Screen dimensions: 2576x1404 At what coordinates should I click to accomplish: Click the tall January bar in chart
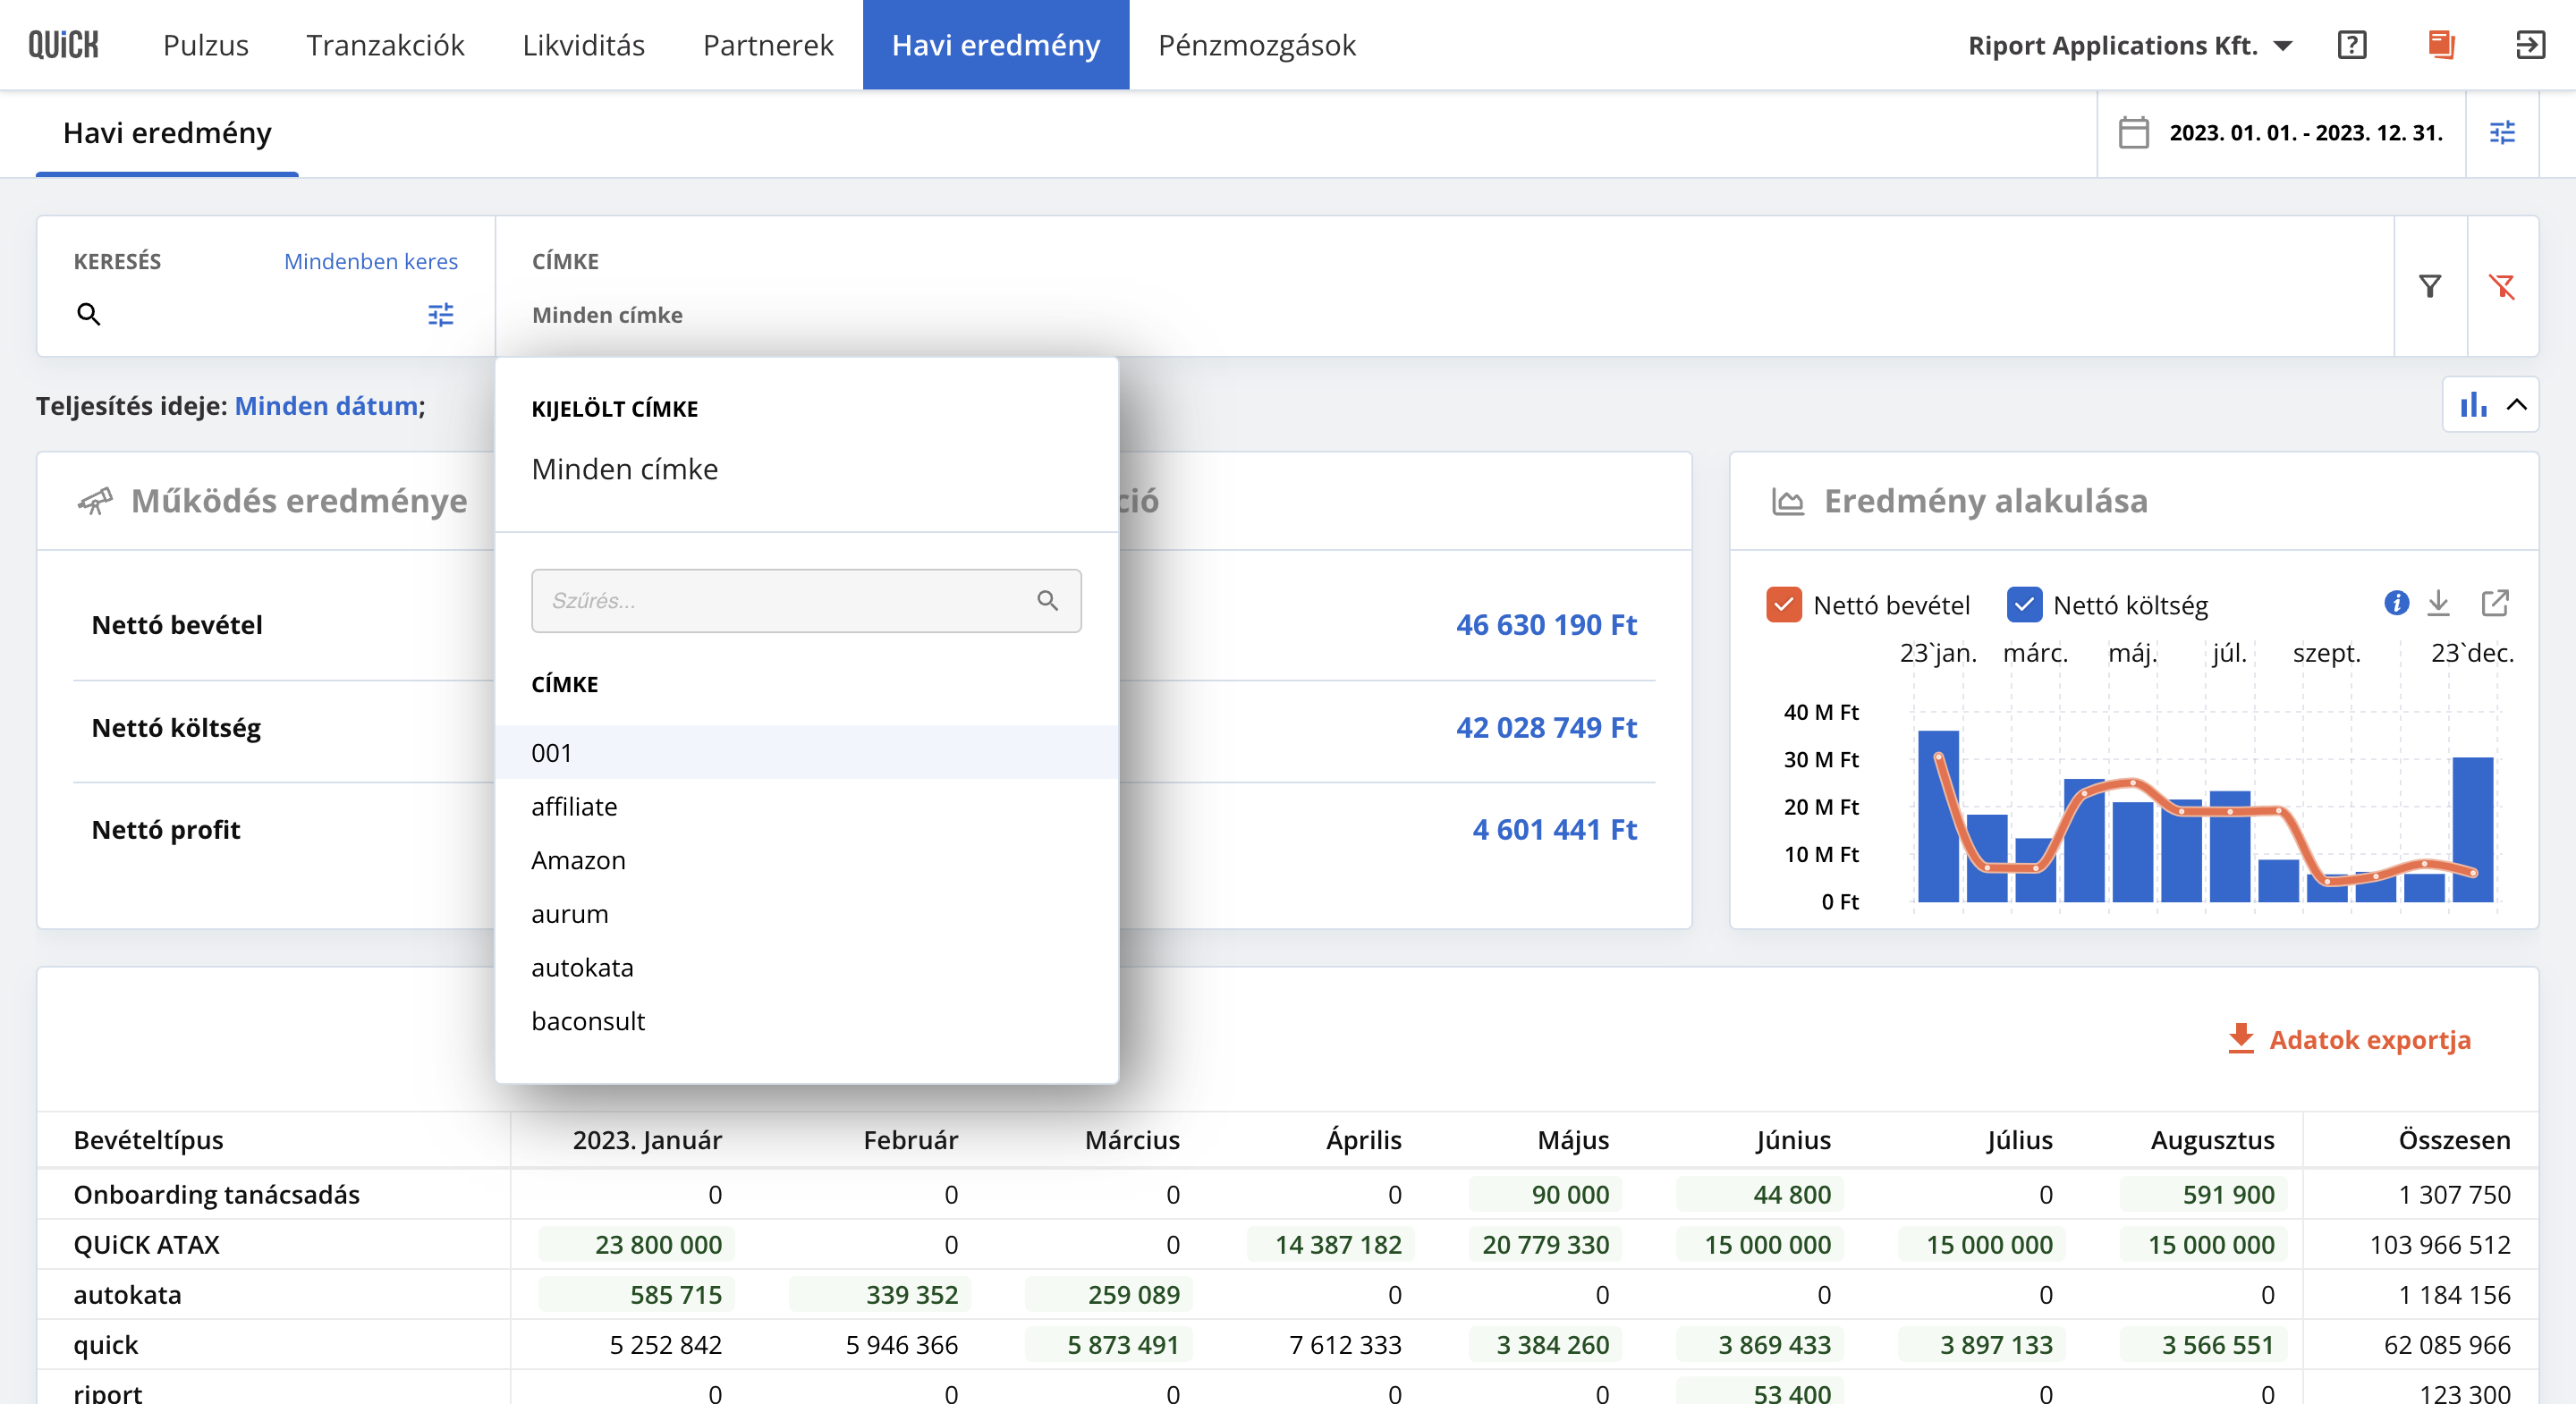(1938, 816)
